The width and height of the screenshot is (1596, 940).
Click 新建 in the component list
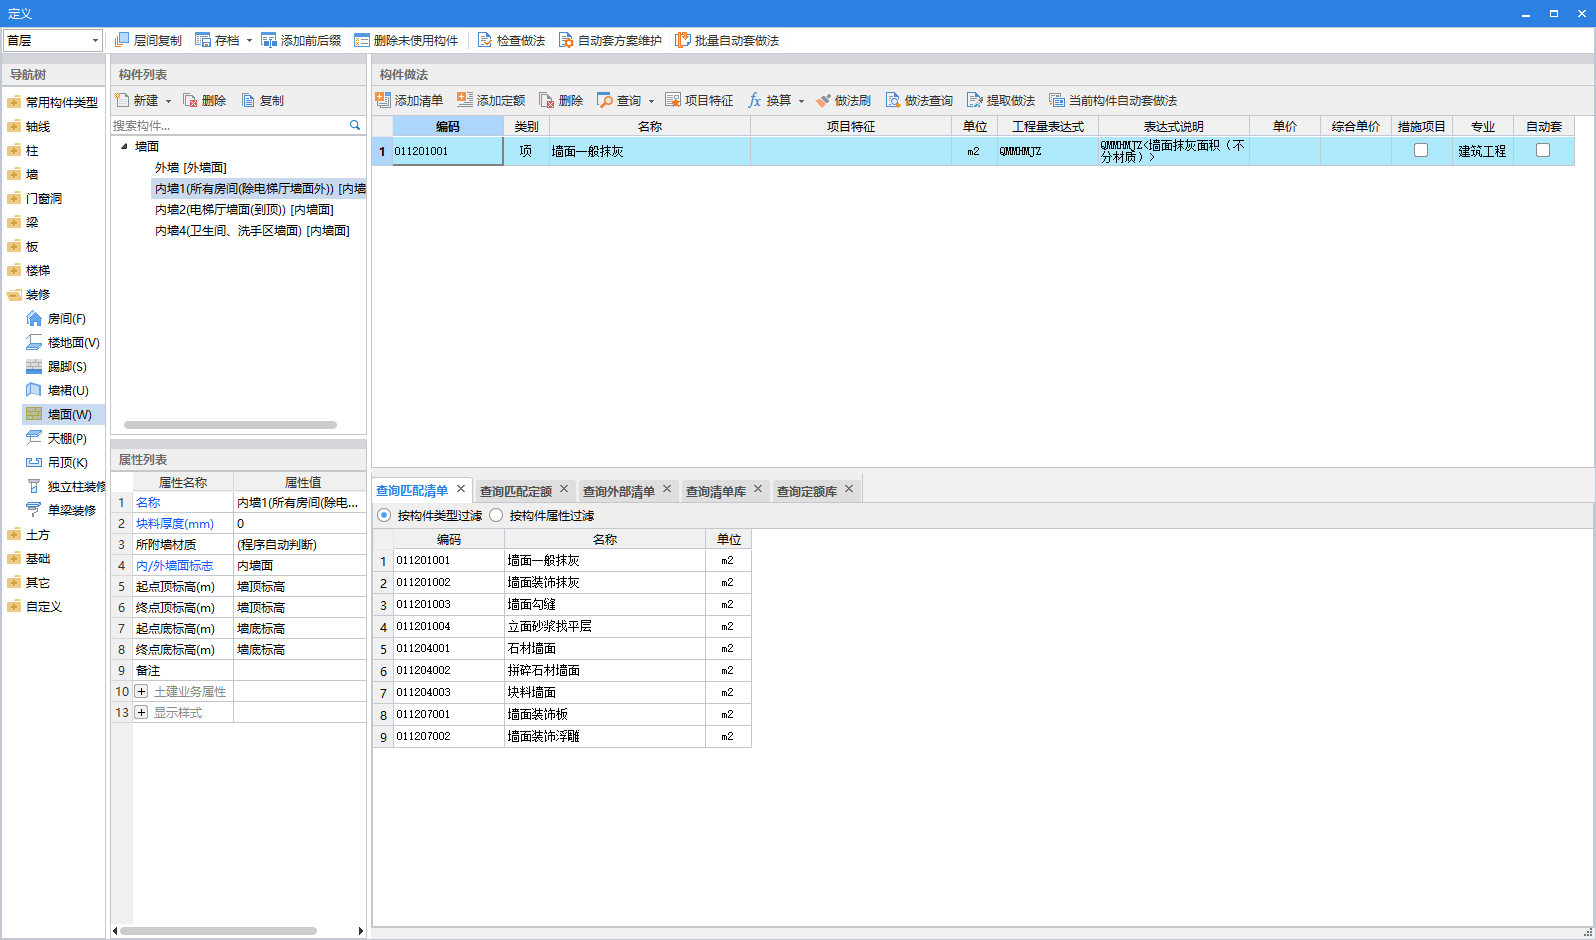pyautogui.click(x=137, y=100)
